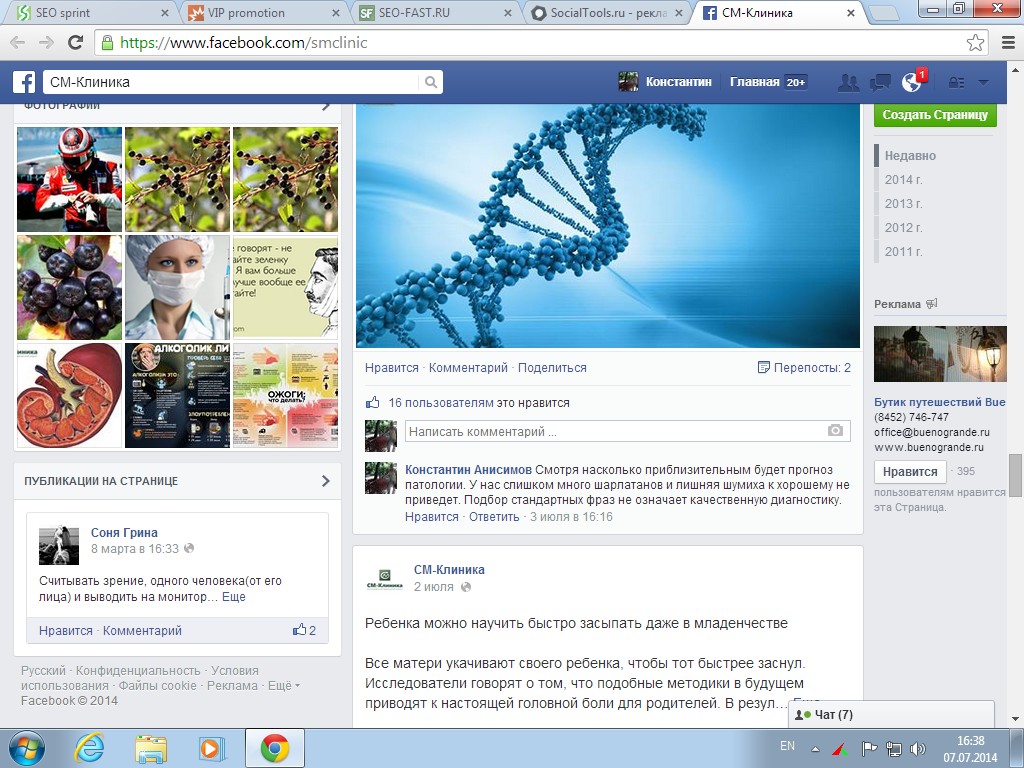The width and height of the screenshot is (1024, 768).
Task: Open СМ-Клиника post author link
Action: pyautogui.click(x=449, y=569)
